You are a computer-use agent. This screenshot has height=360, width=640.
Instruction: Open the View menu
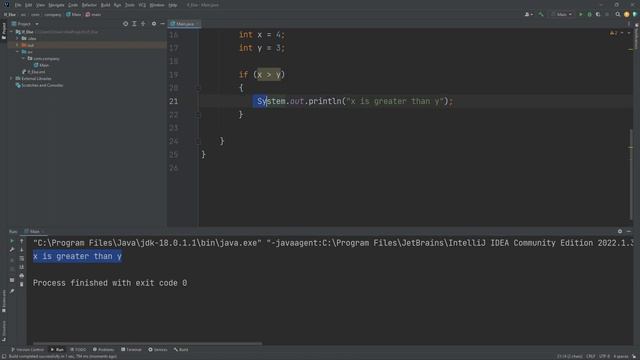point(40,5)
